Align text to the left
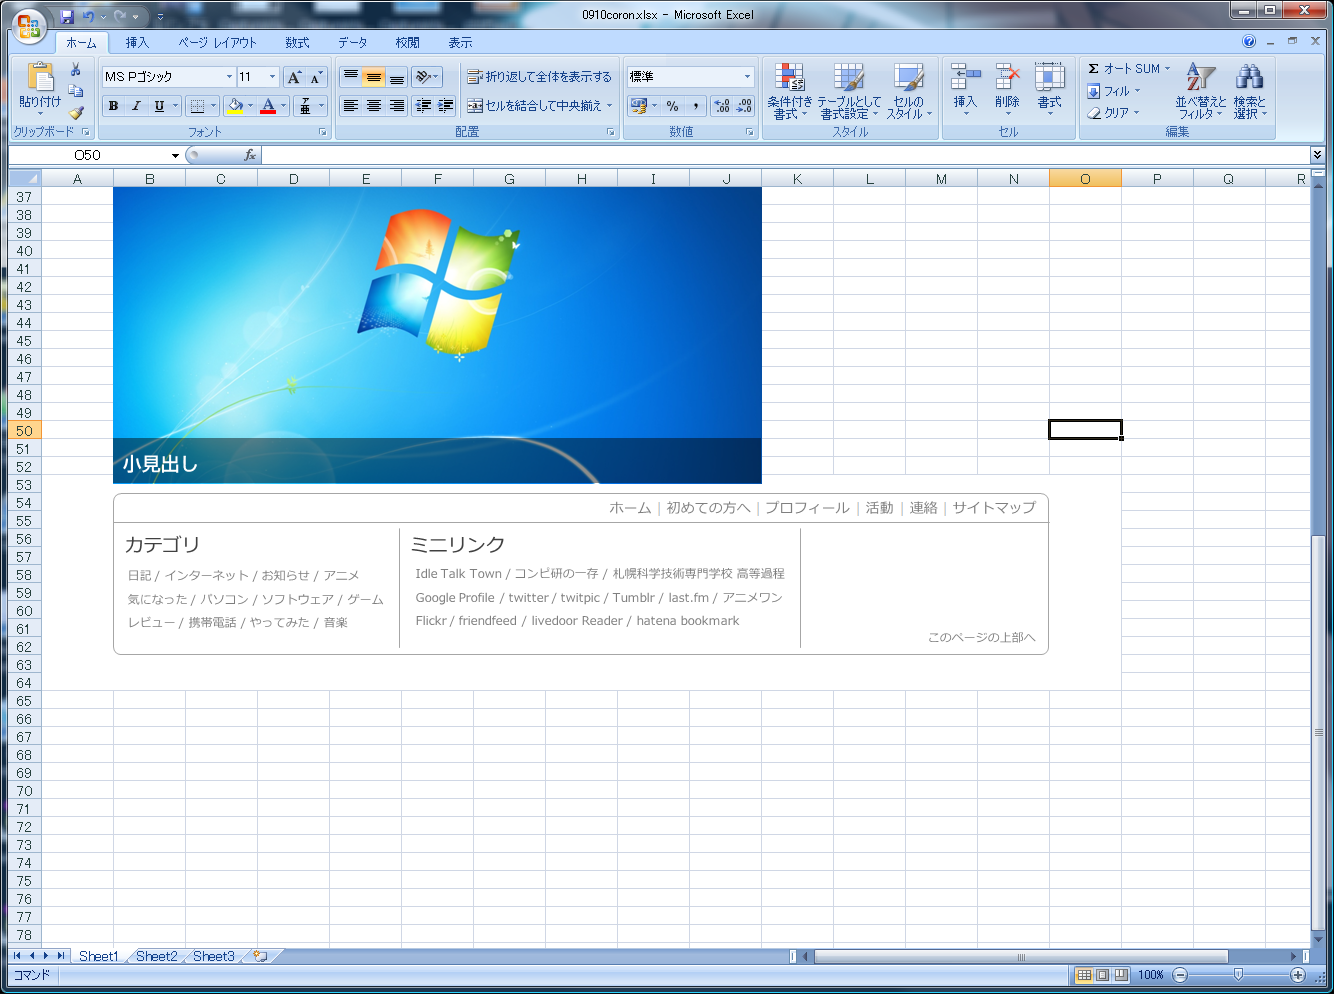This screenshot has height=994, width=1334. click(351, 105)
